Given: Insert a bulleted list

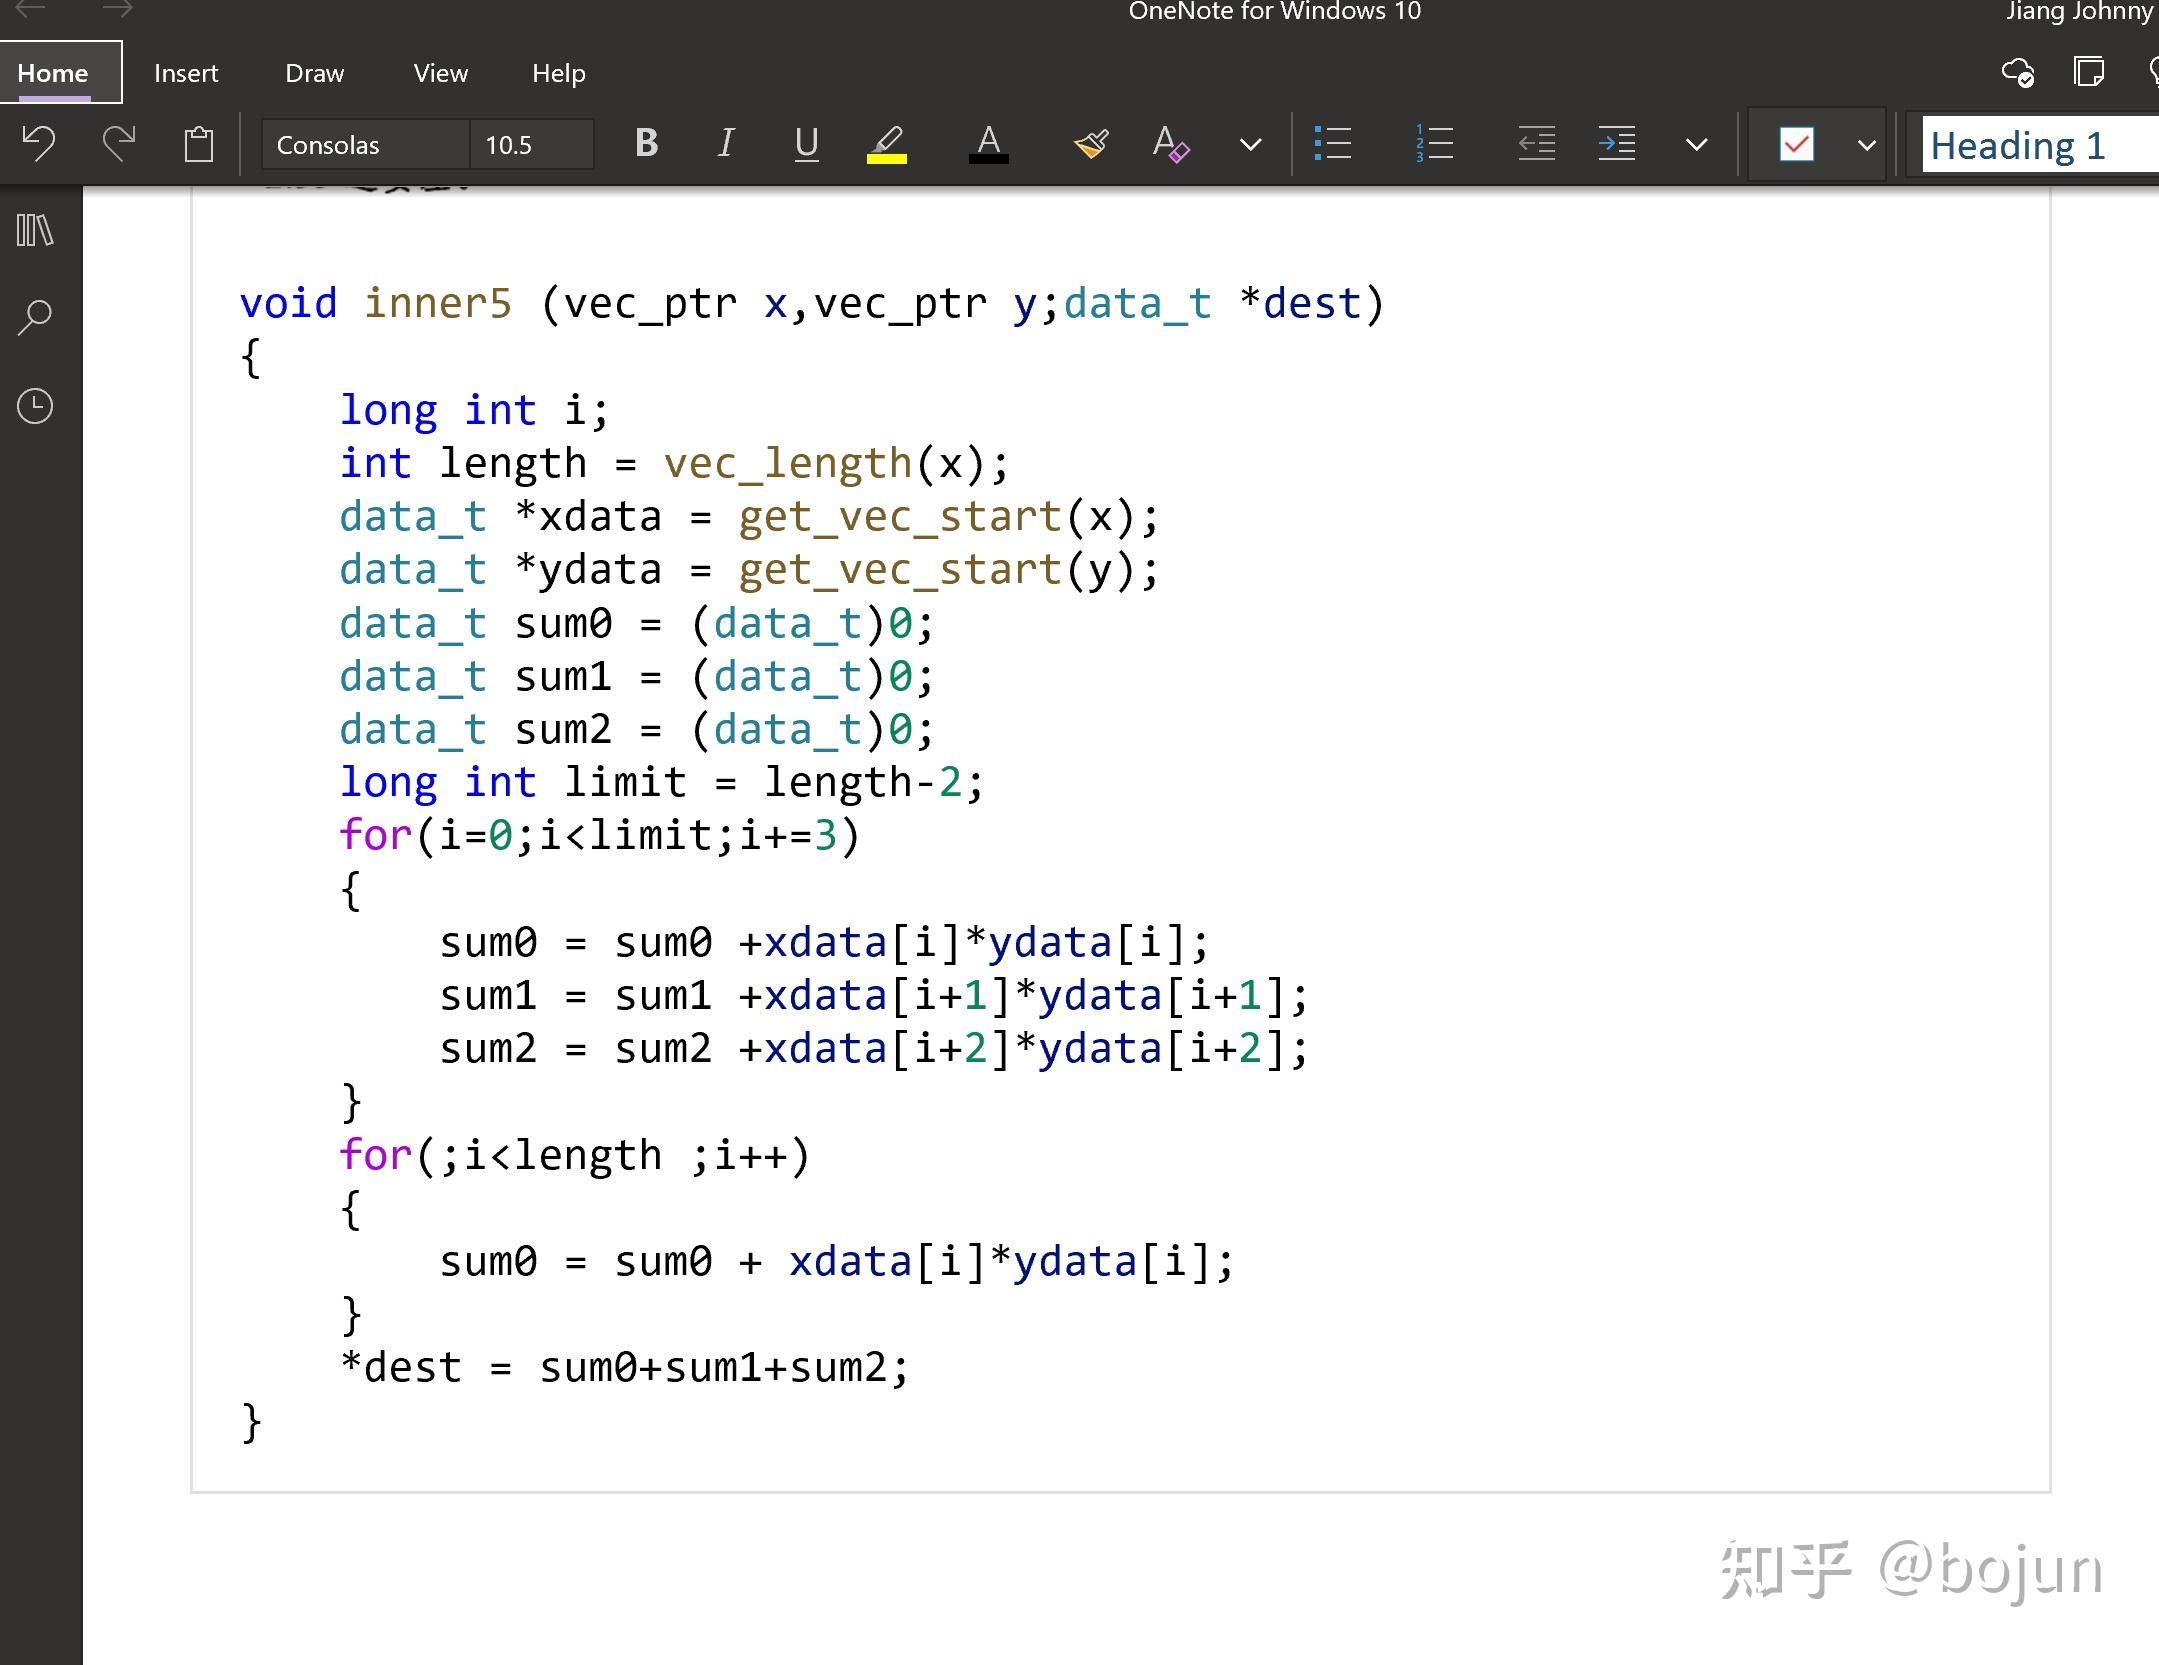Looking at the screenshot, I should pyautogui.click(x=1333, y=144).
